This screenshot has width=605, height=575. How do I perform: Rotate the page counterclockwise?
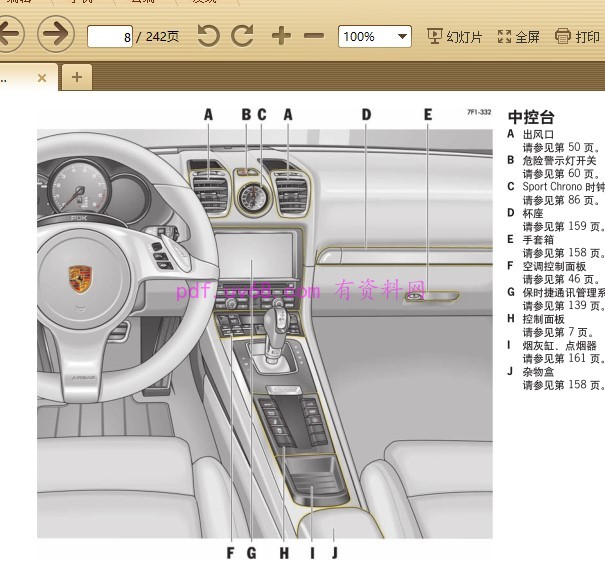tap(208, 37)
